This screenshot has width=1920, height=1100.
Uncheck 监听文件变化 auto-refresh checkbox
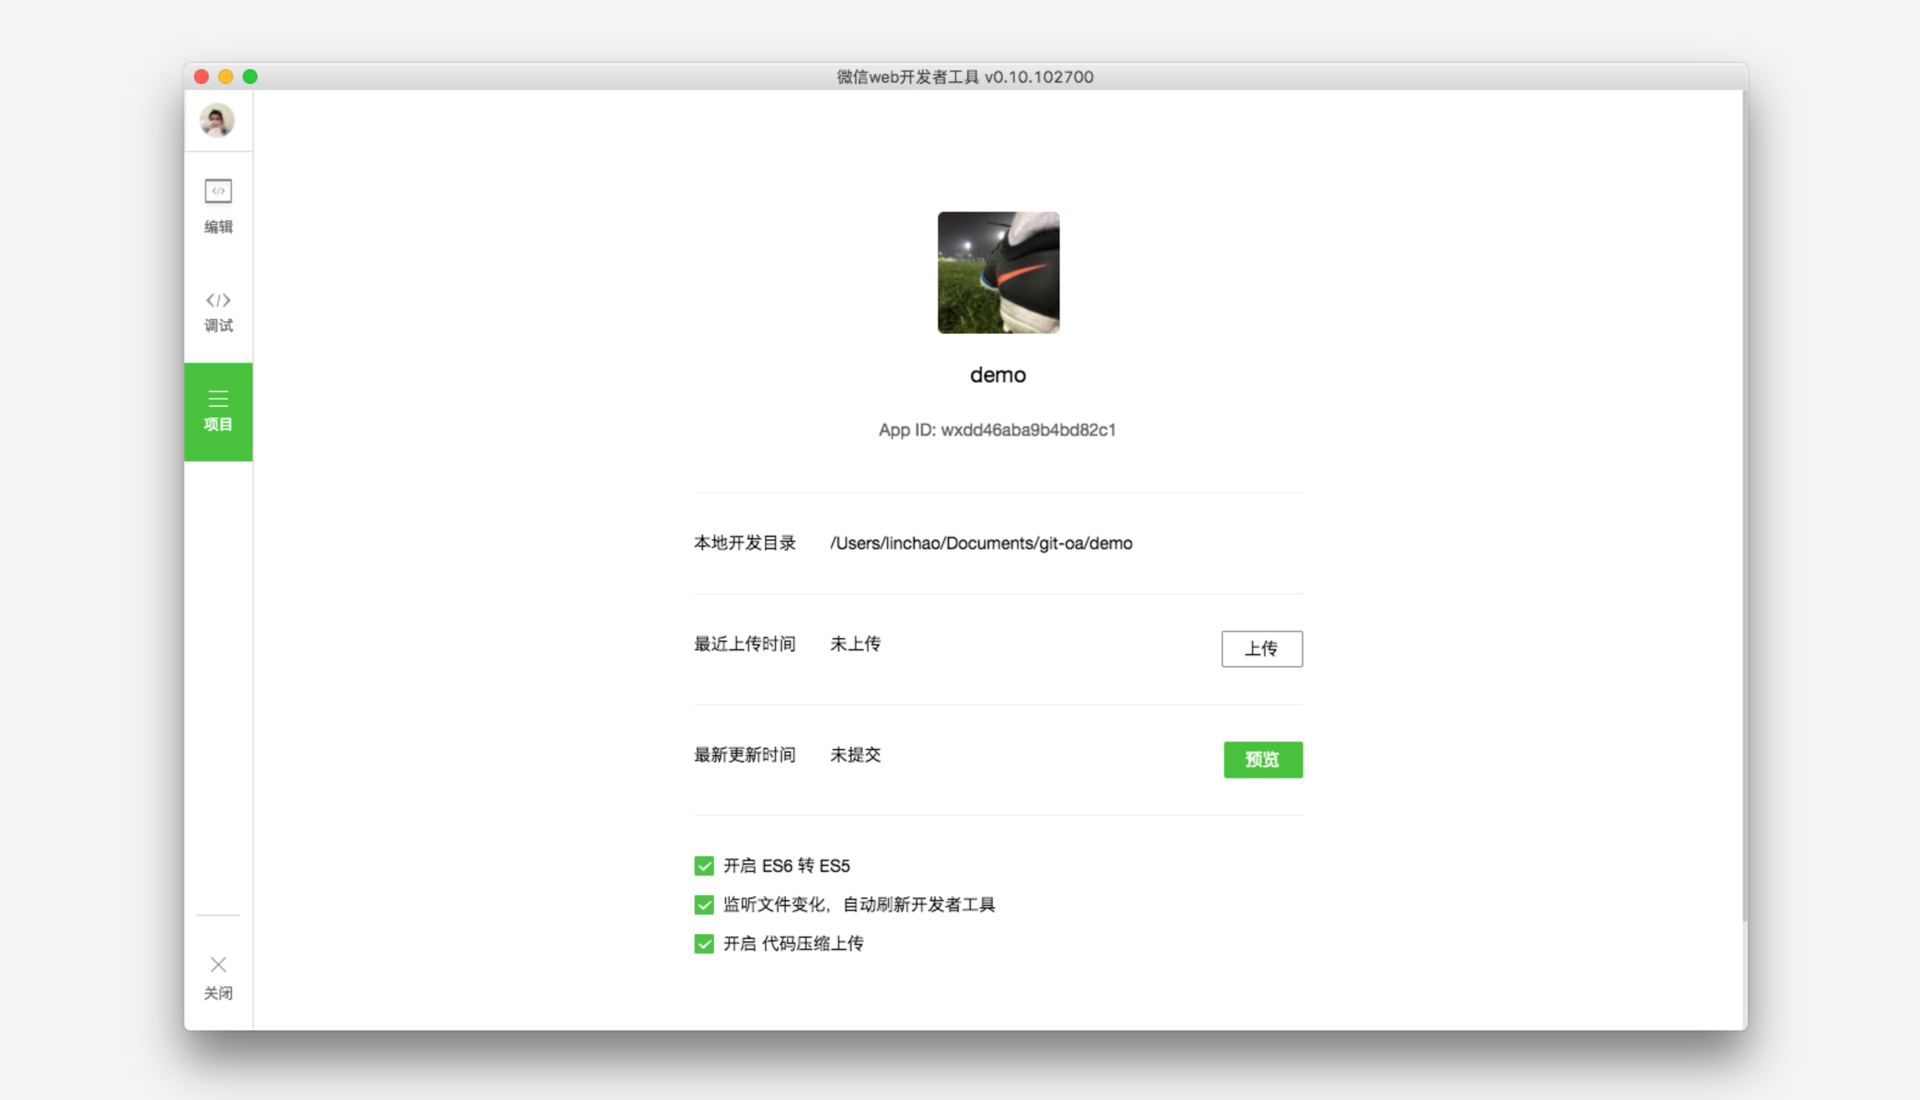[704, 905]
